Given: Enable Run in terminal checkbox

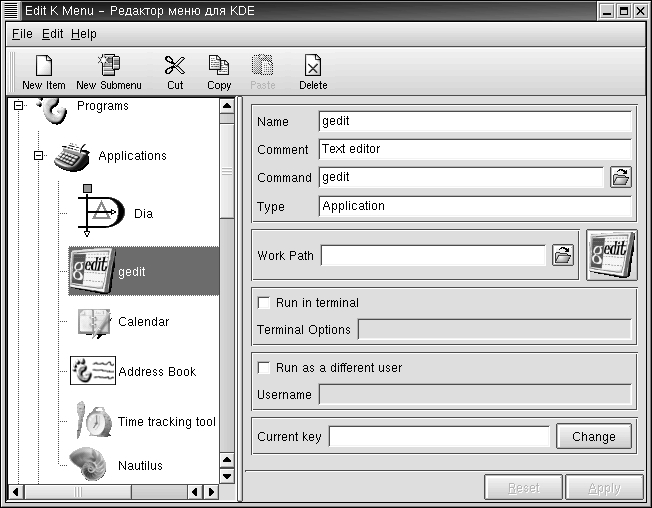Looking at the screenshot, I should [x=265, y=303].
